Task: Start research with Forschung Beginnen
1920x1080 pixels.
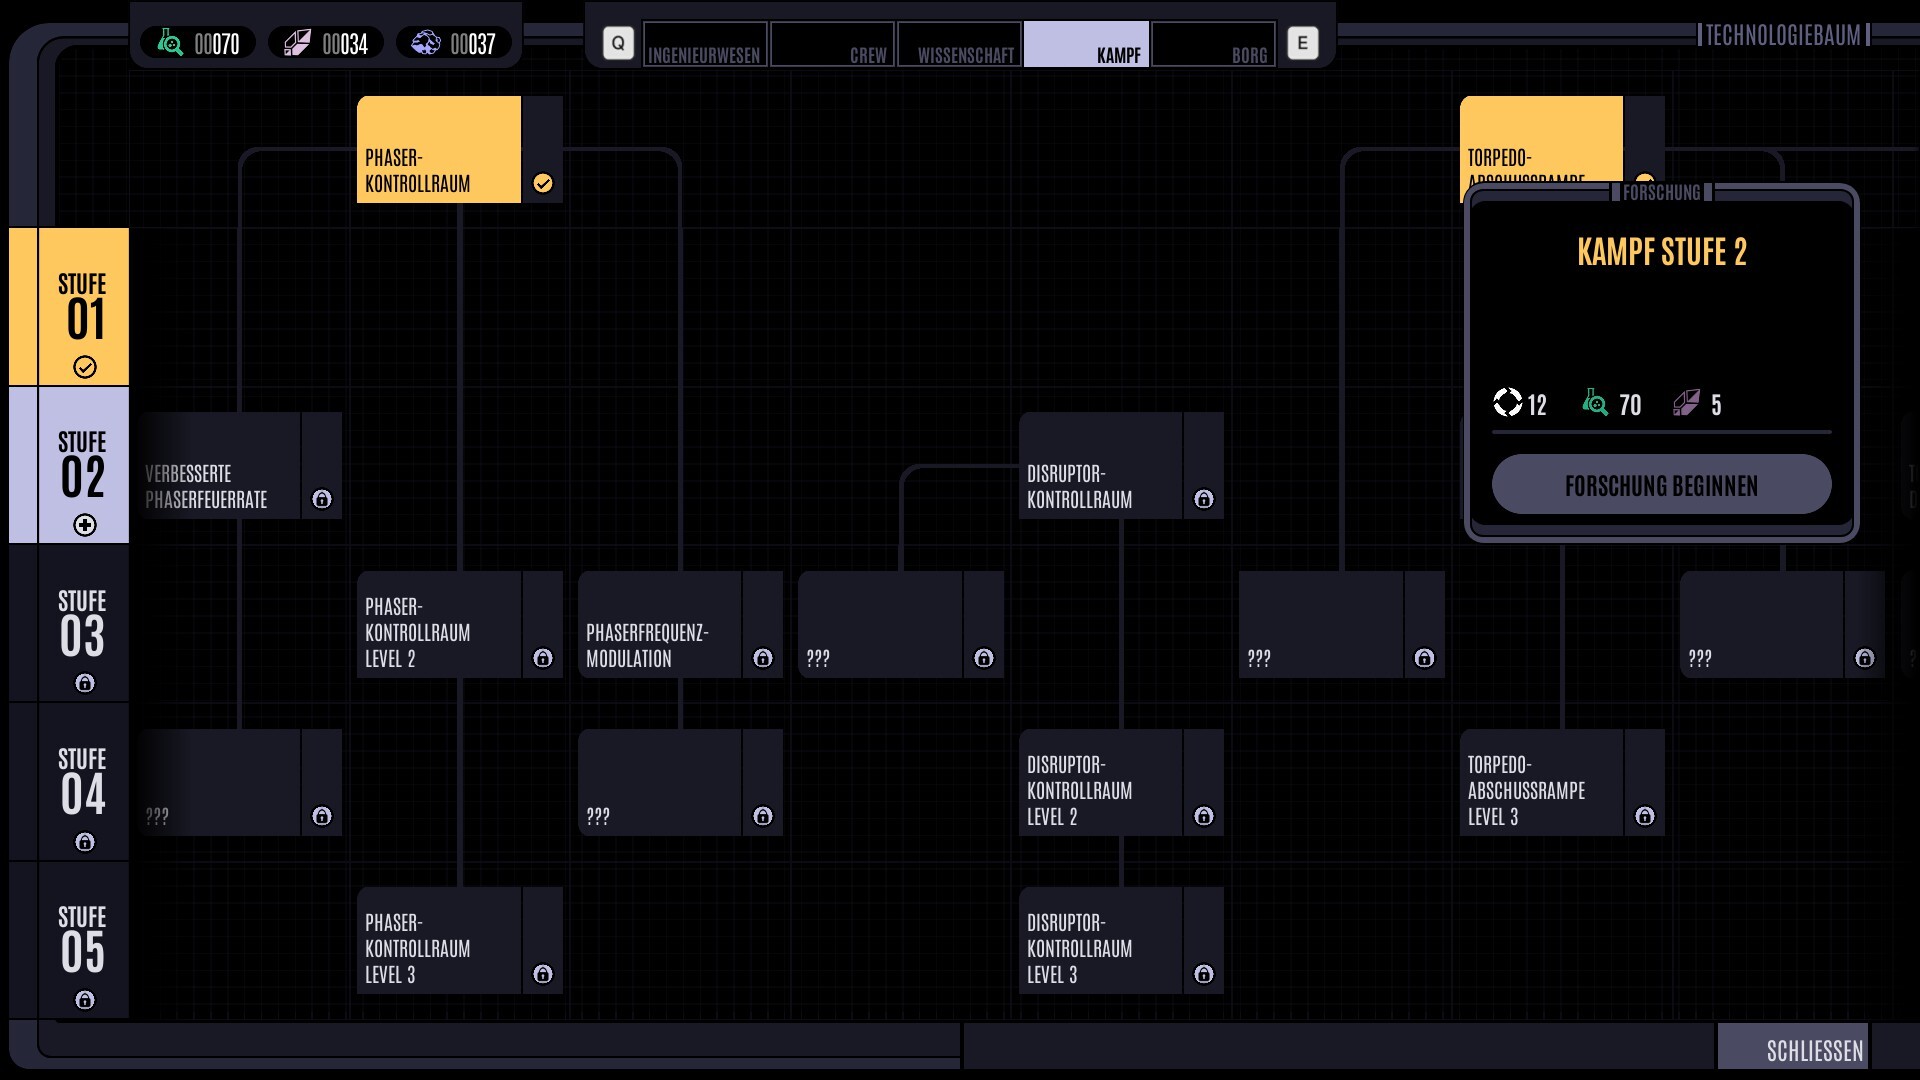Action: (1661, 485)
